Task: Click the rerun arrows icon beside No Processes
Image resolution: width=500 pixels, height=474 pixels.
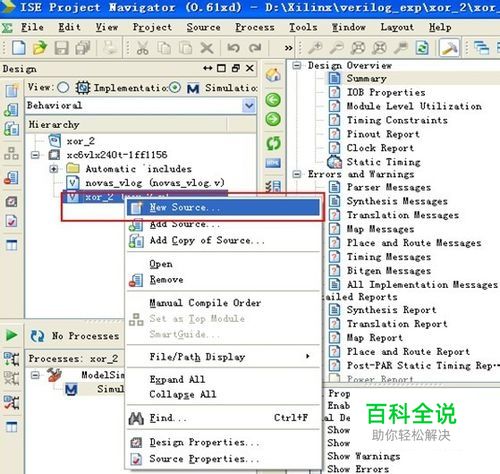Action: point(37,336)
